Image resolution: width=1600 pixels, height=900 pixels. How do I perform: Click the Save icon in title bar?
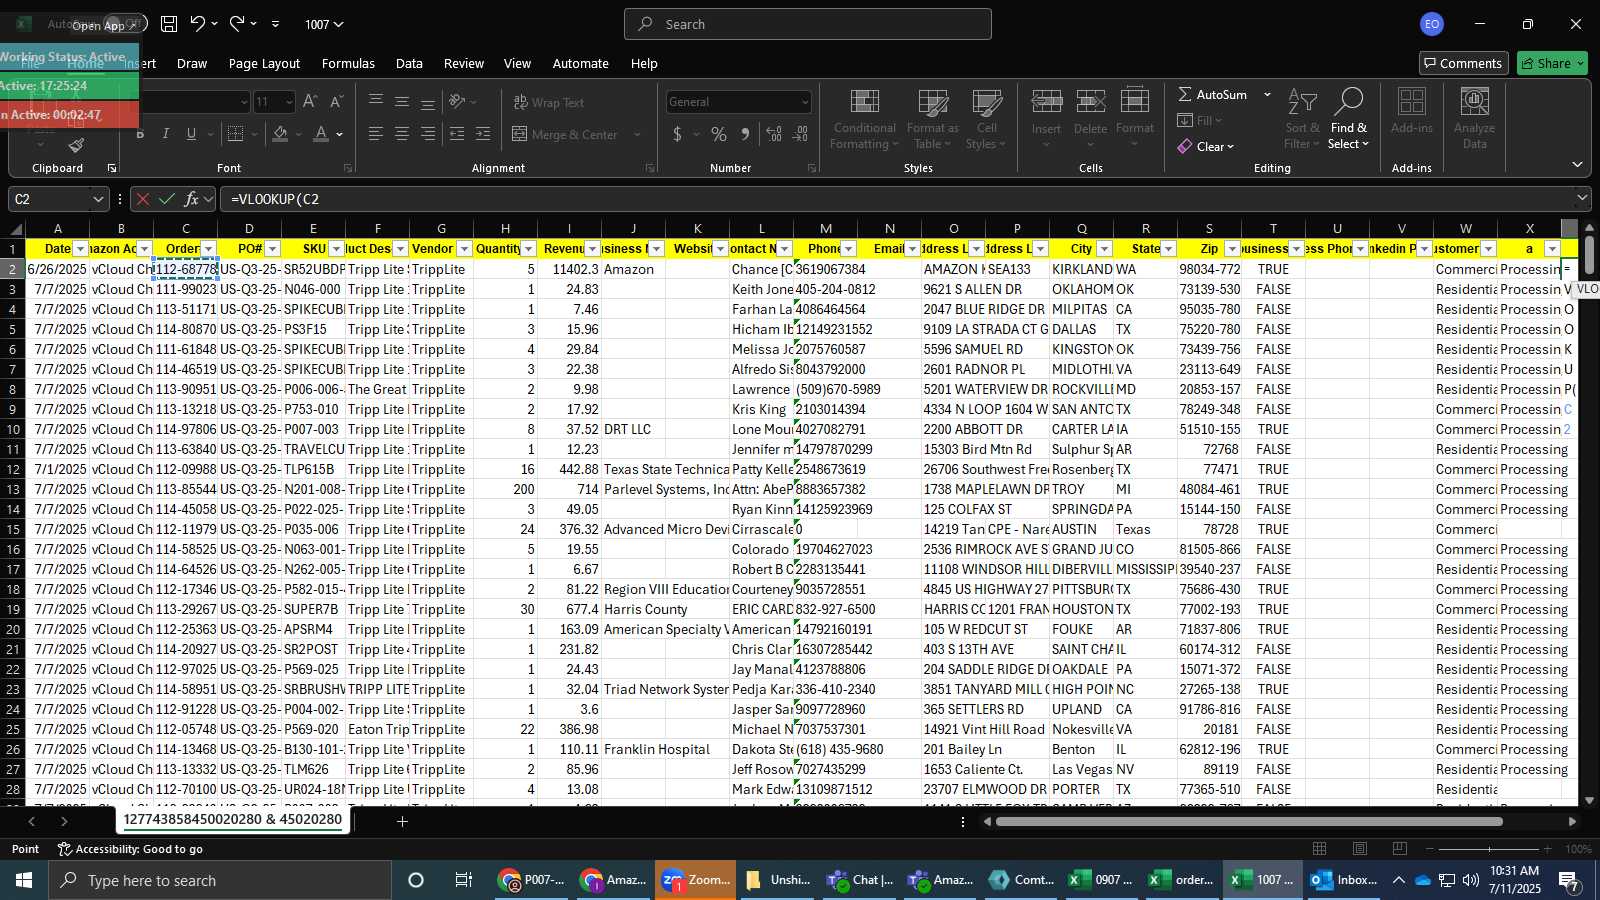pyautogui.click(x=169, y=24)
